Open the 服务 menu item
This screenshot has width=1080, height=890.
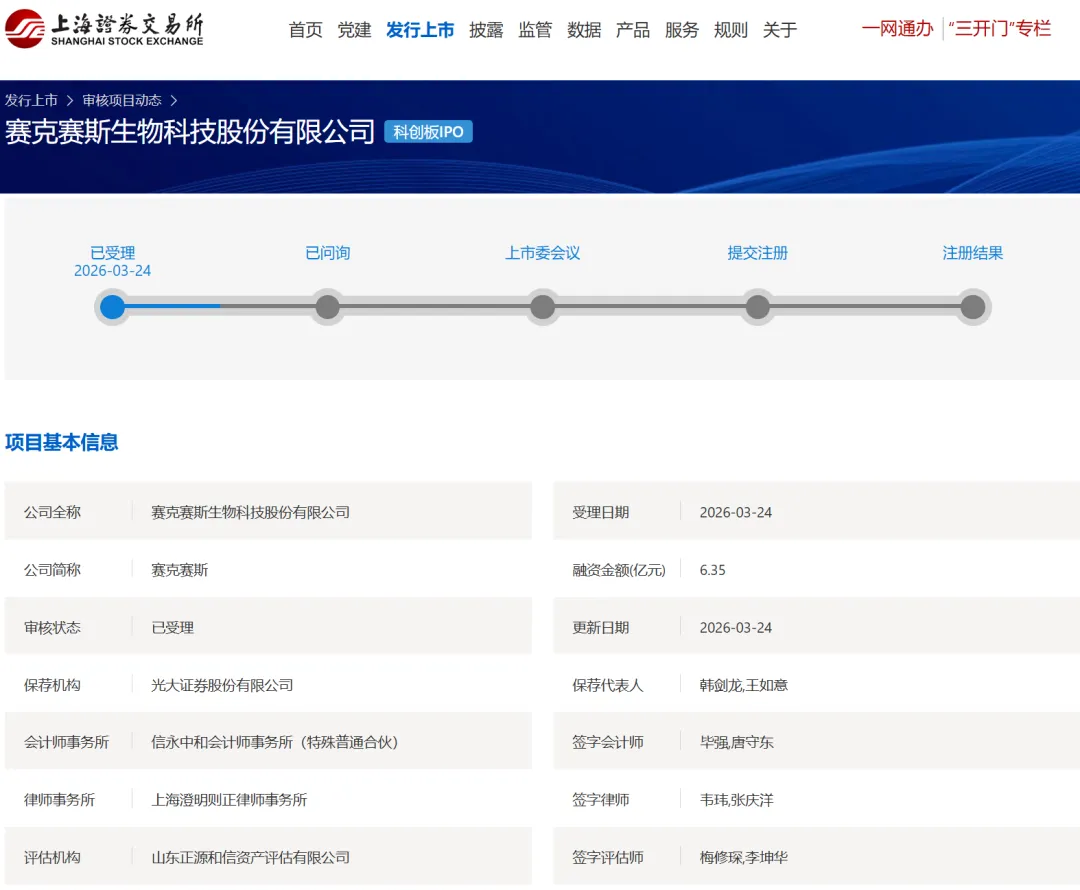682,30
